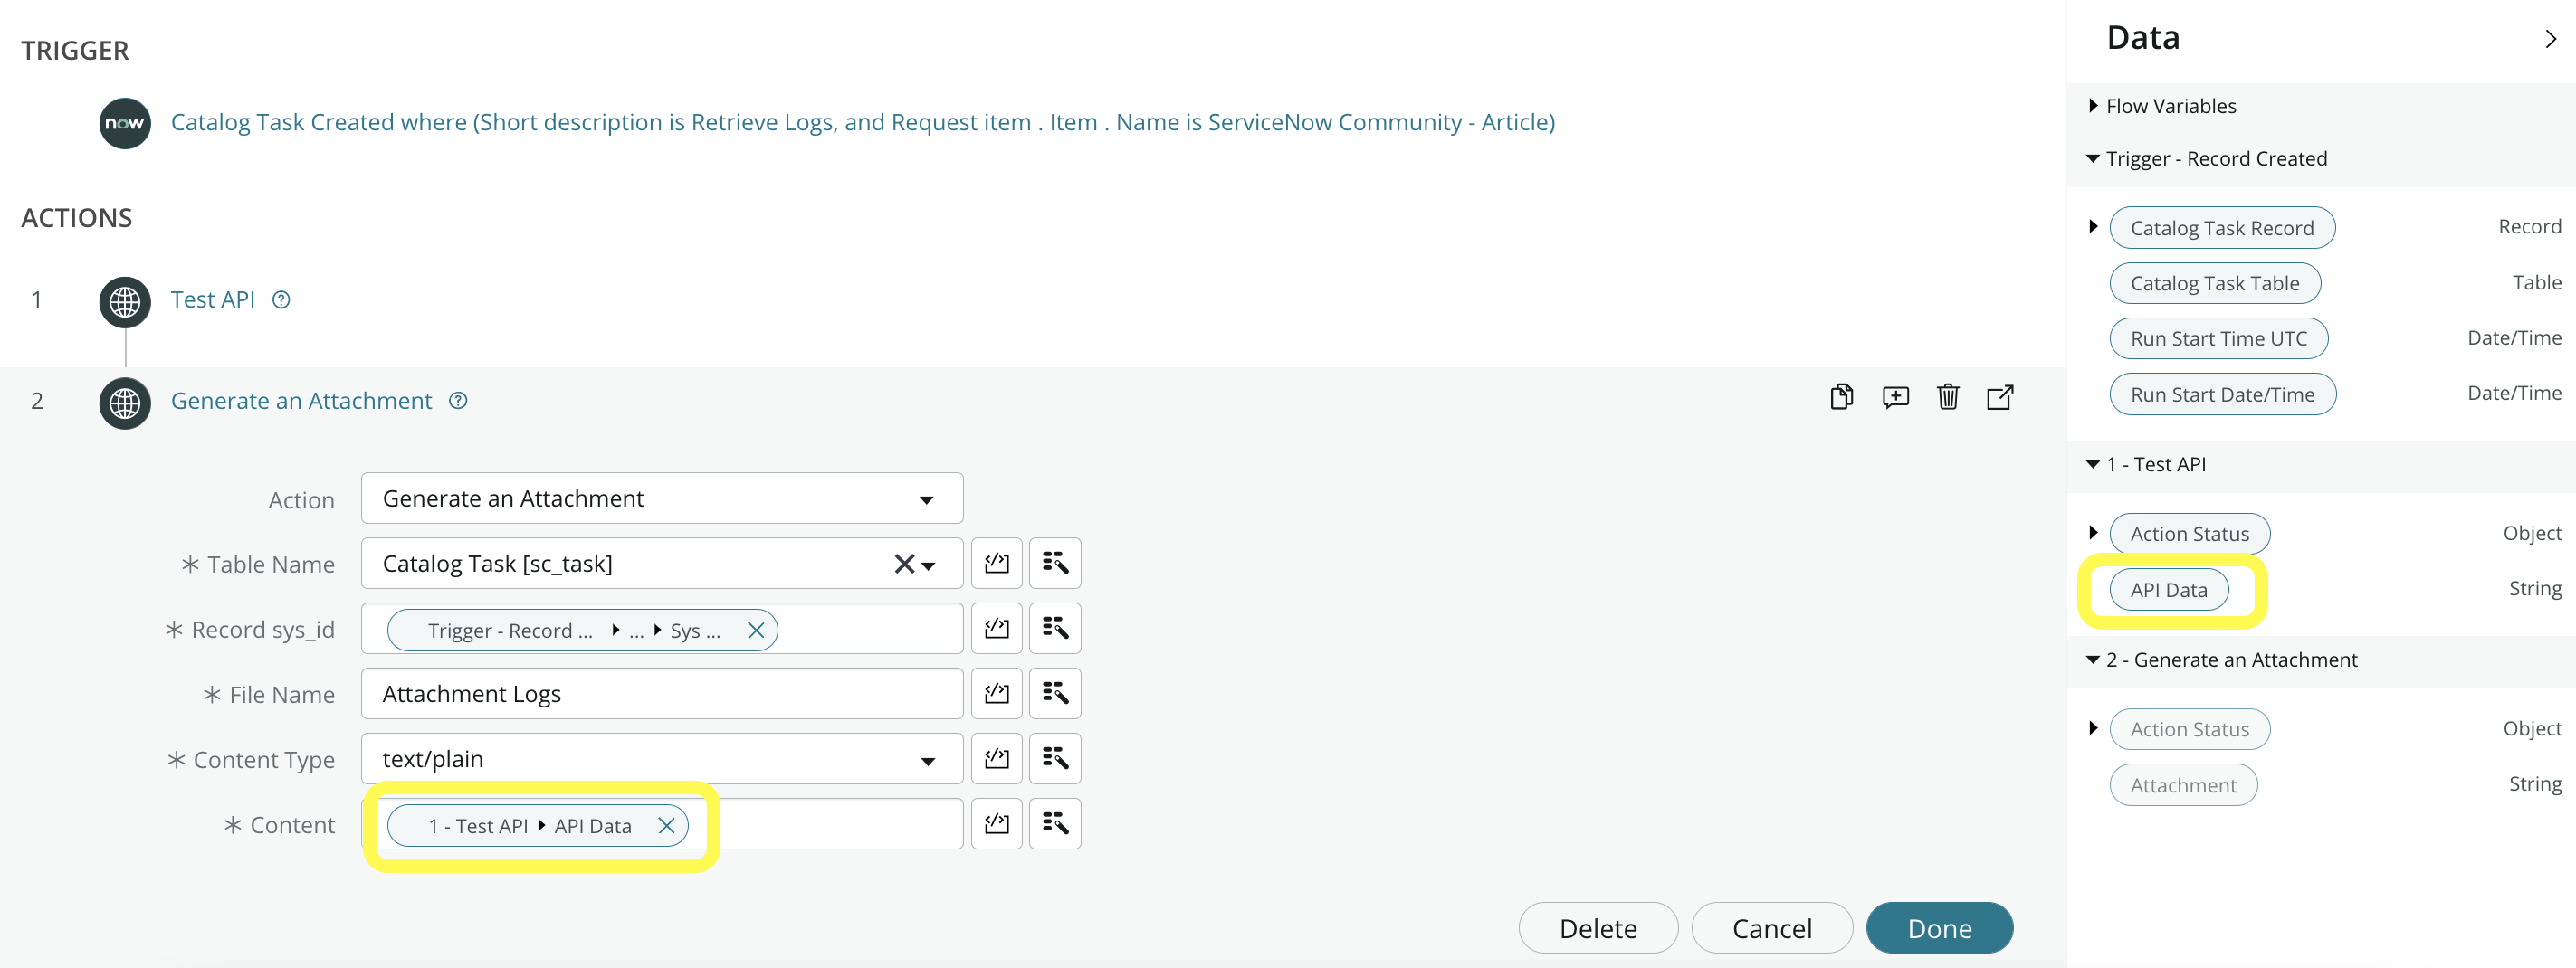The height and width of the screenshot is (968, 2576).
Task: Open the Catalog Task Created trigger link
Action: [862, 122]
